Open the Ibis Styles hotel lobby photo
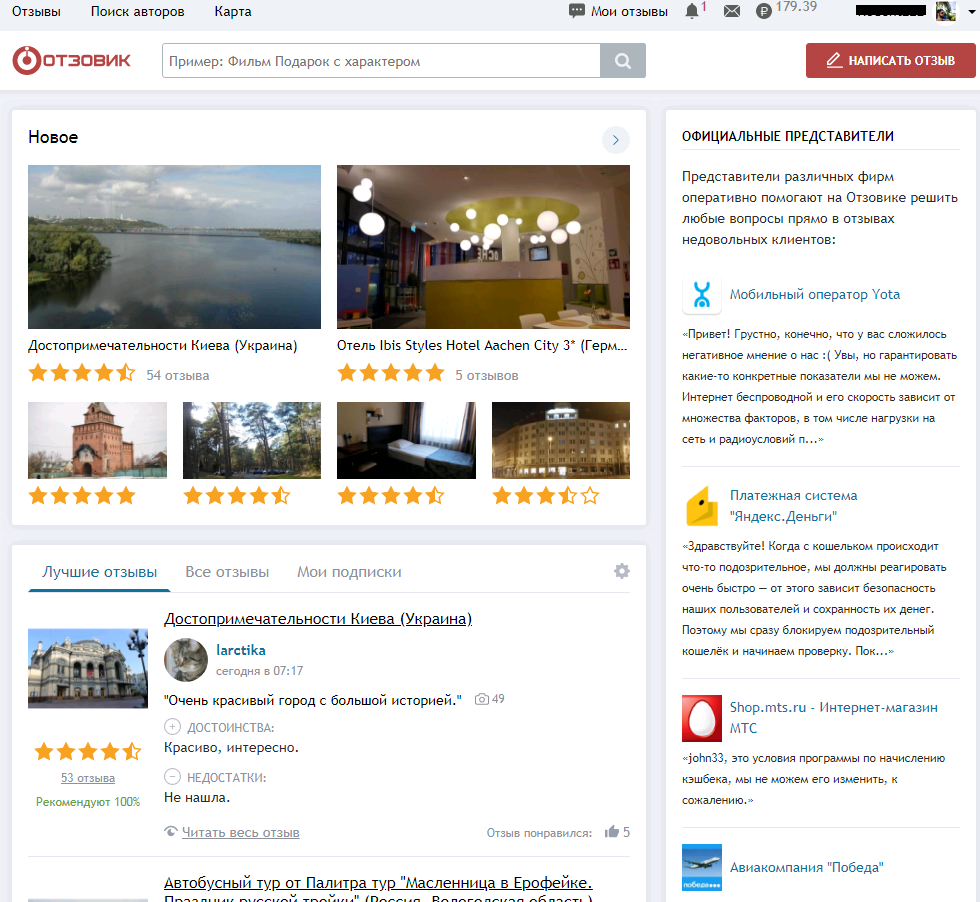The height and width of the screenshot is (902, 980). tap(483, 247)
